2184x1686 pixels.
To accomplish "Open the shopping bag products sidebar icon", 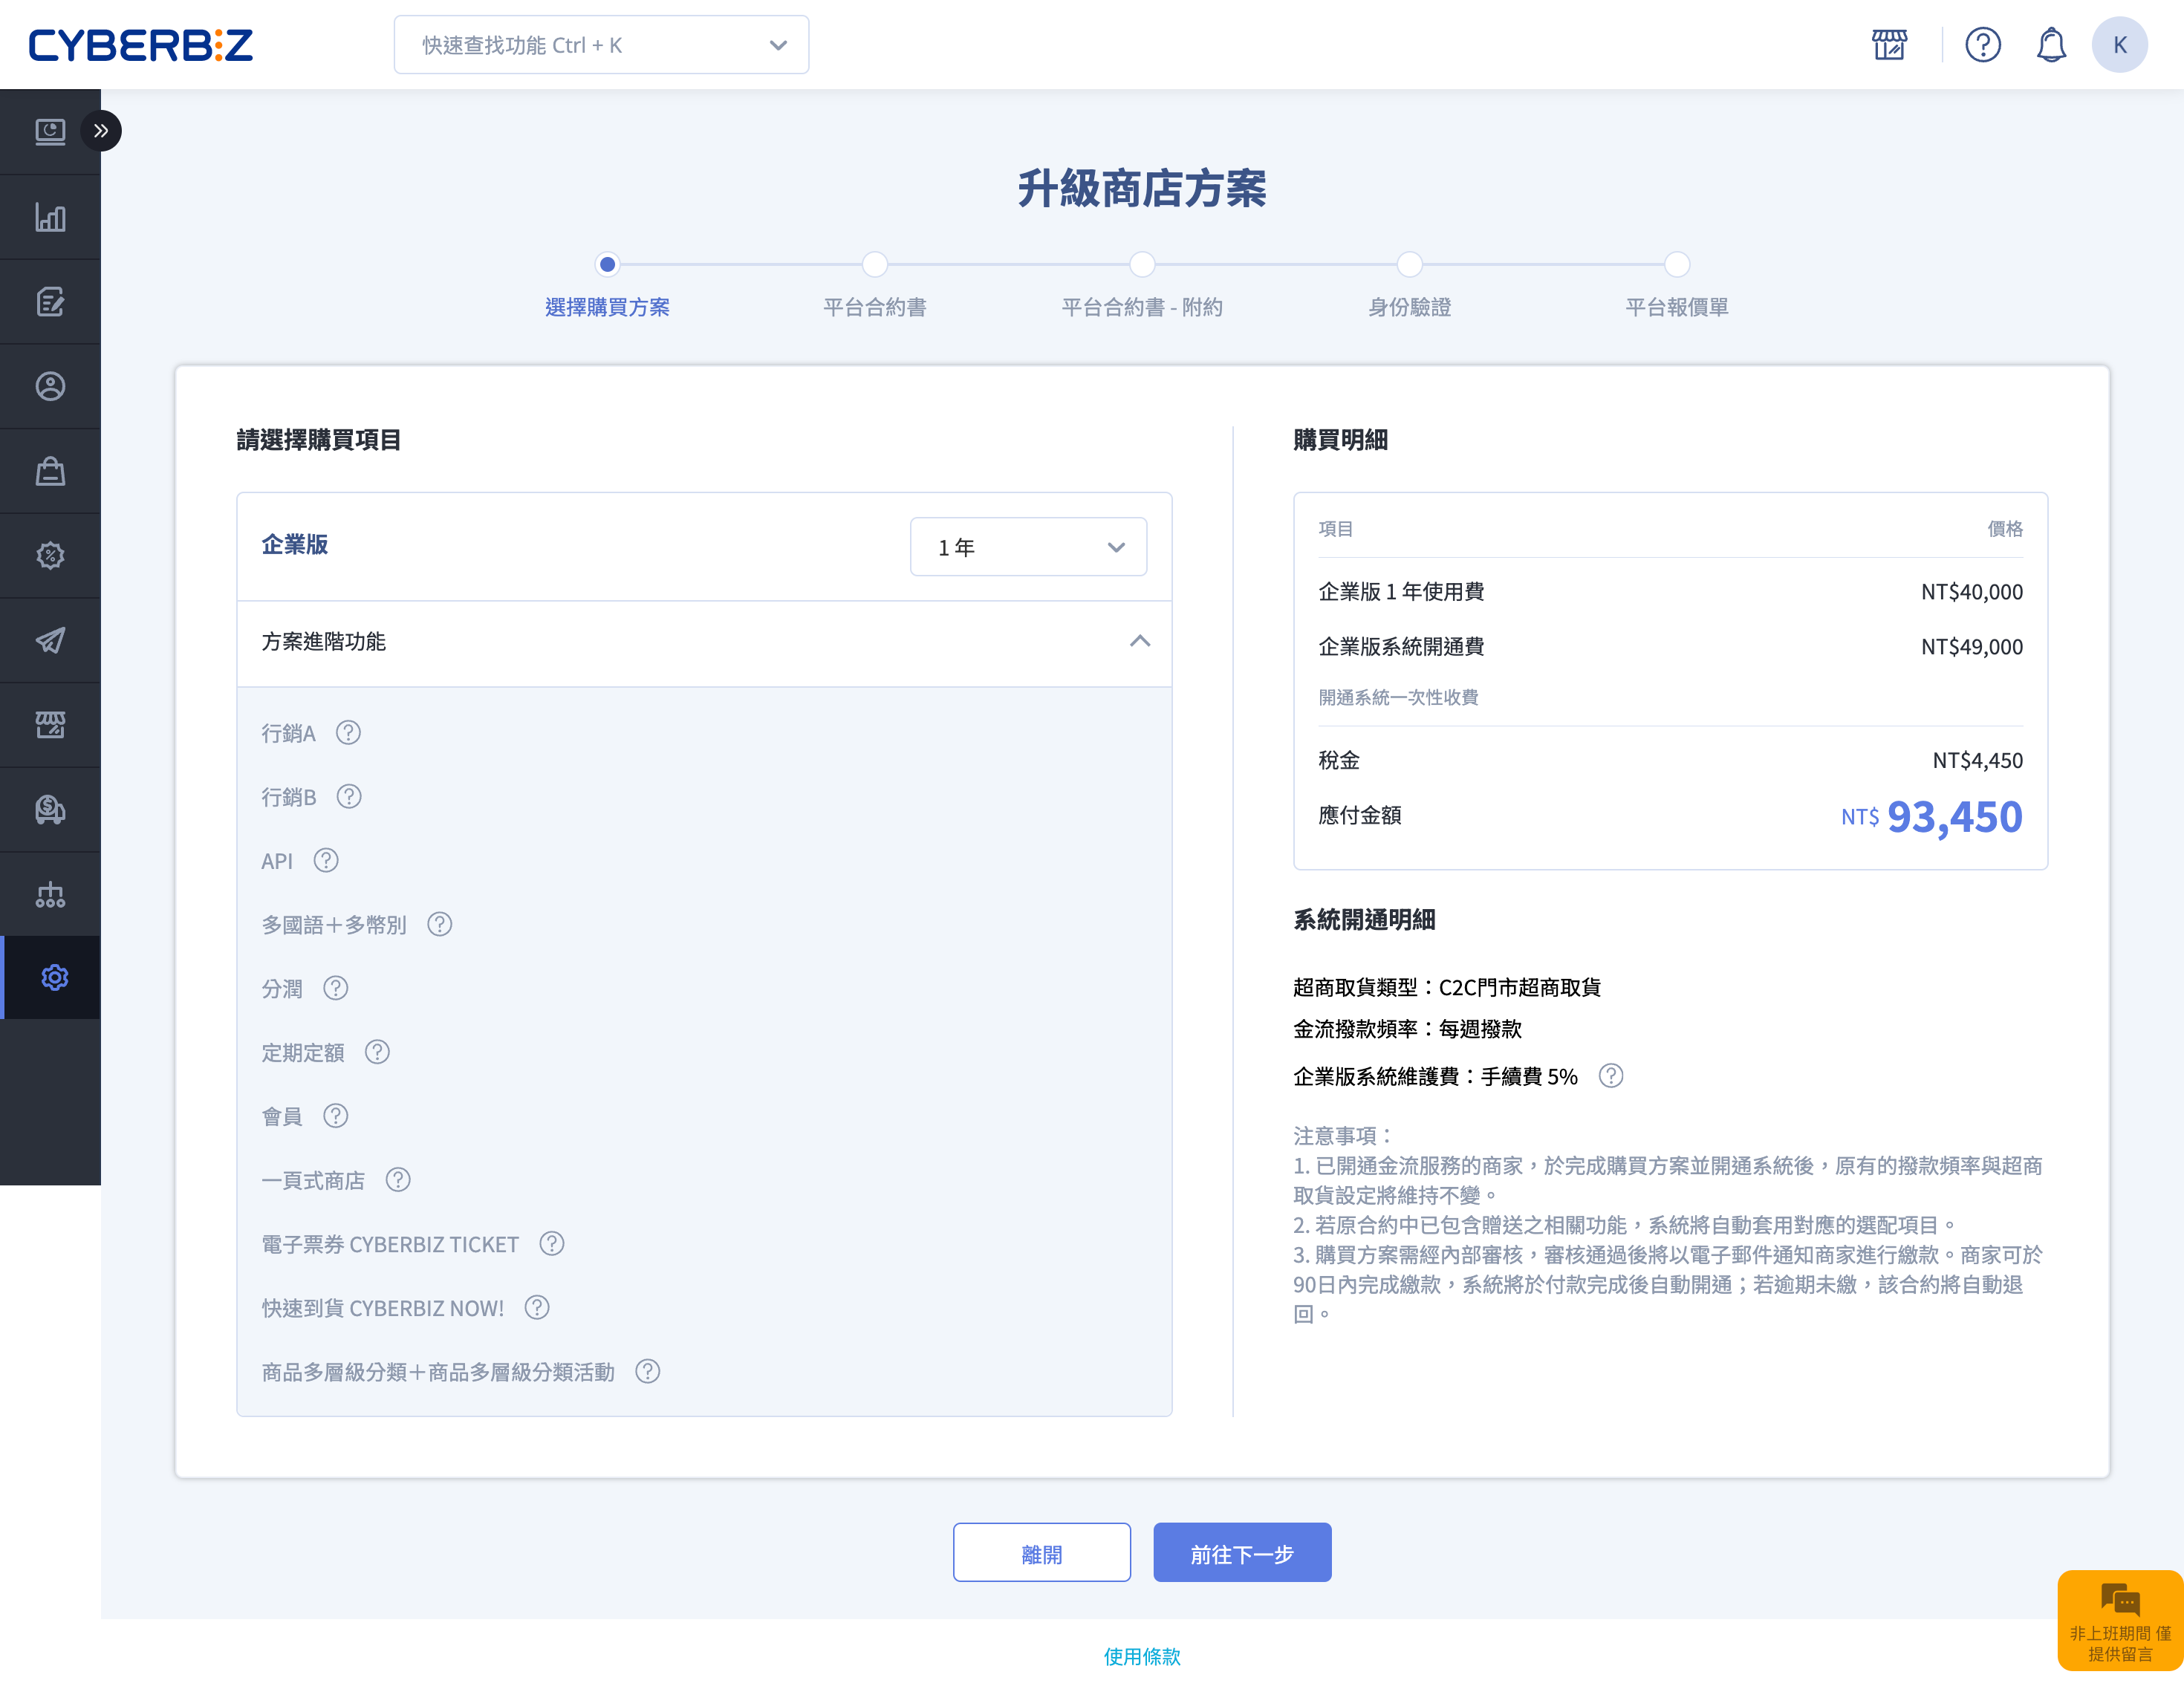I will tap(50, 471).
